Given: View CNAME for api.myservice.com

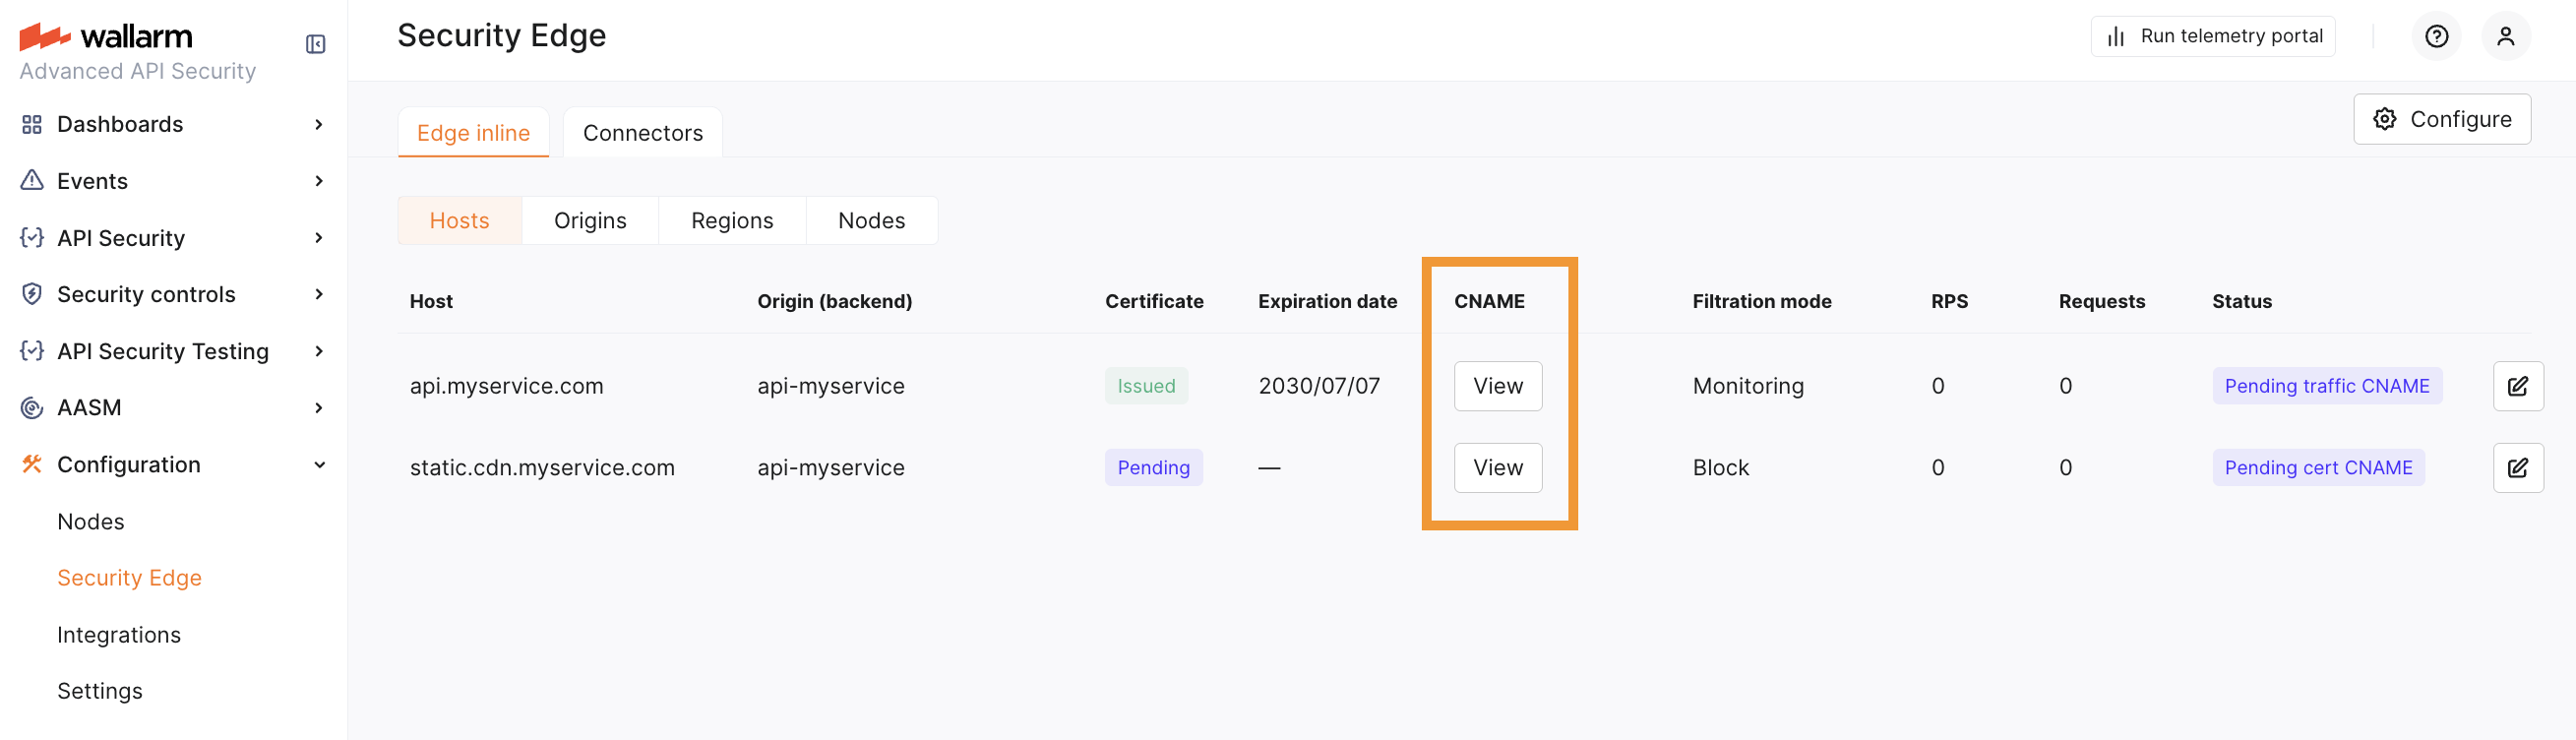Looking at the screenshot, I should pyautogui.click(x=1497, y=386).
